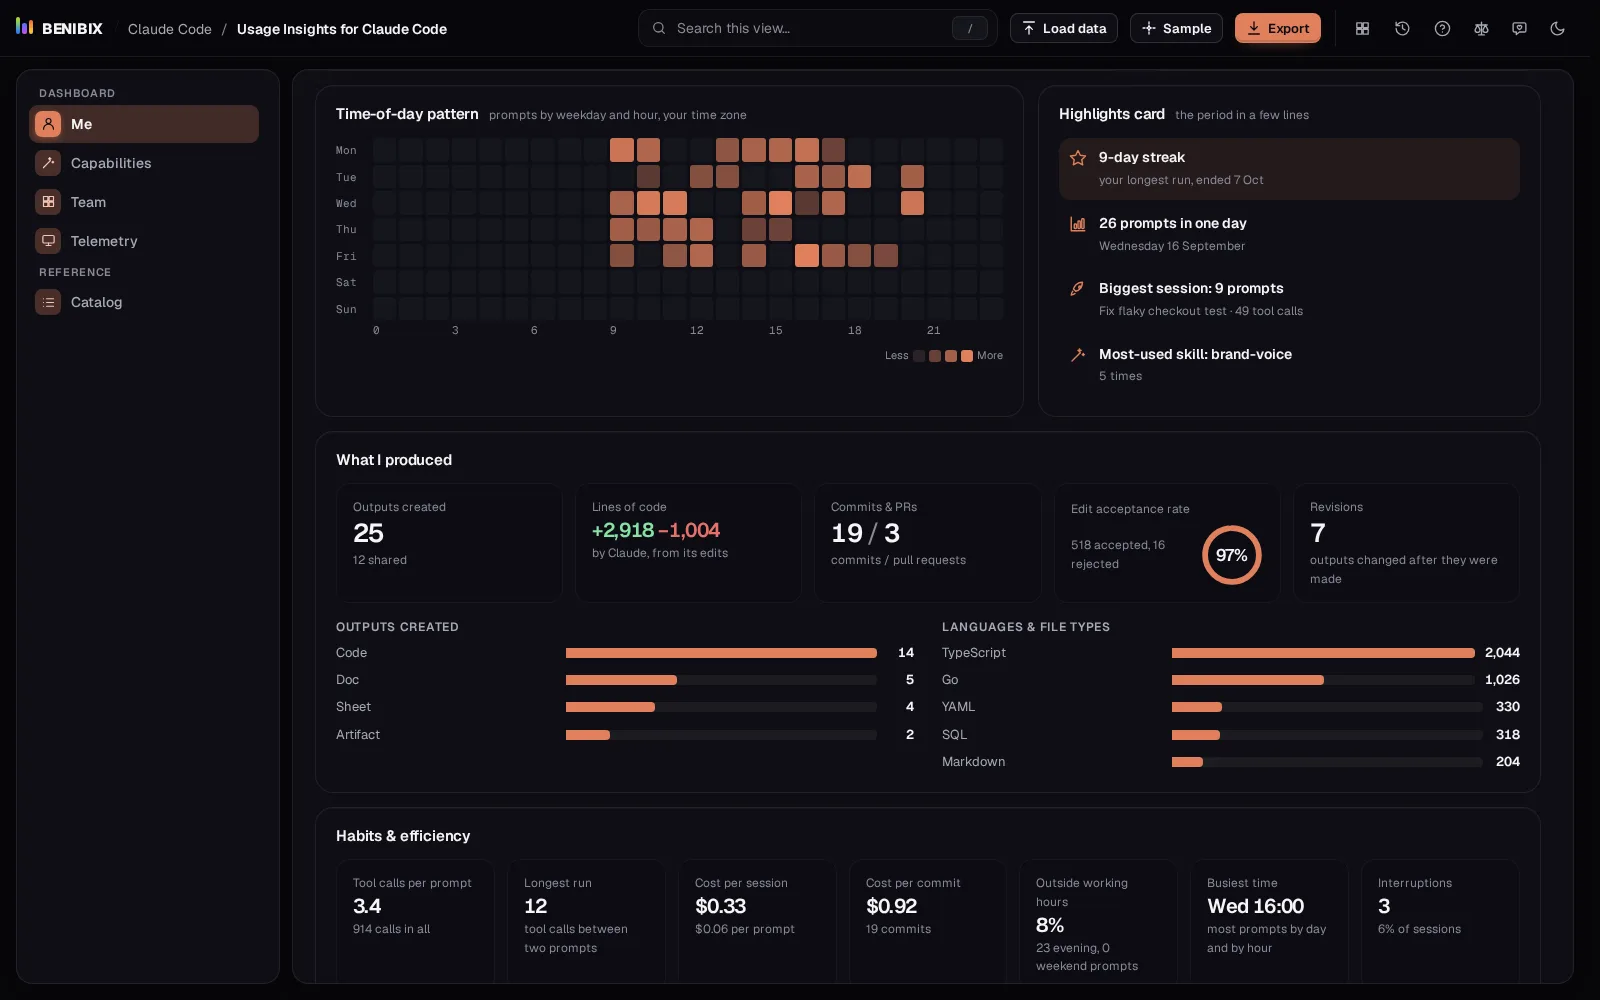Click the brightest More legend swatch
Viewport: 1600px width, 1000px height.
(967, 356)
